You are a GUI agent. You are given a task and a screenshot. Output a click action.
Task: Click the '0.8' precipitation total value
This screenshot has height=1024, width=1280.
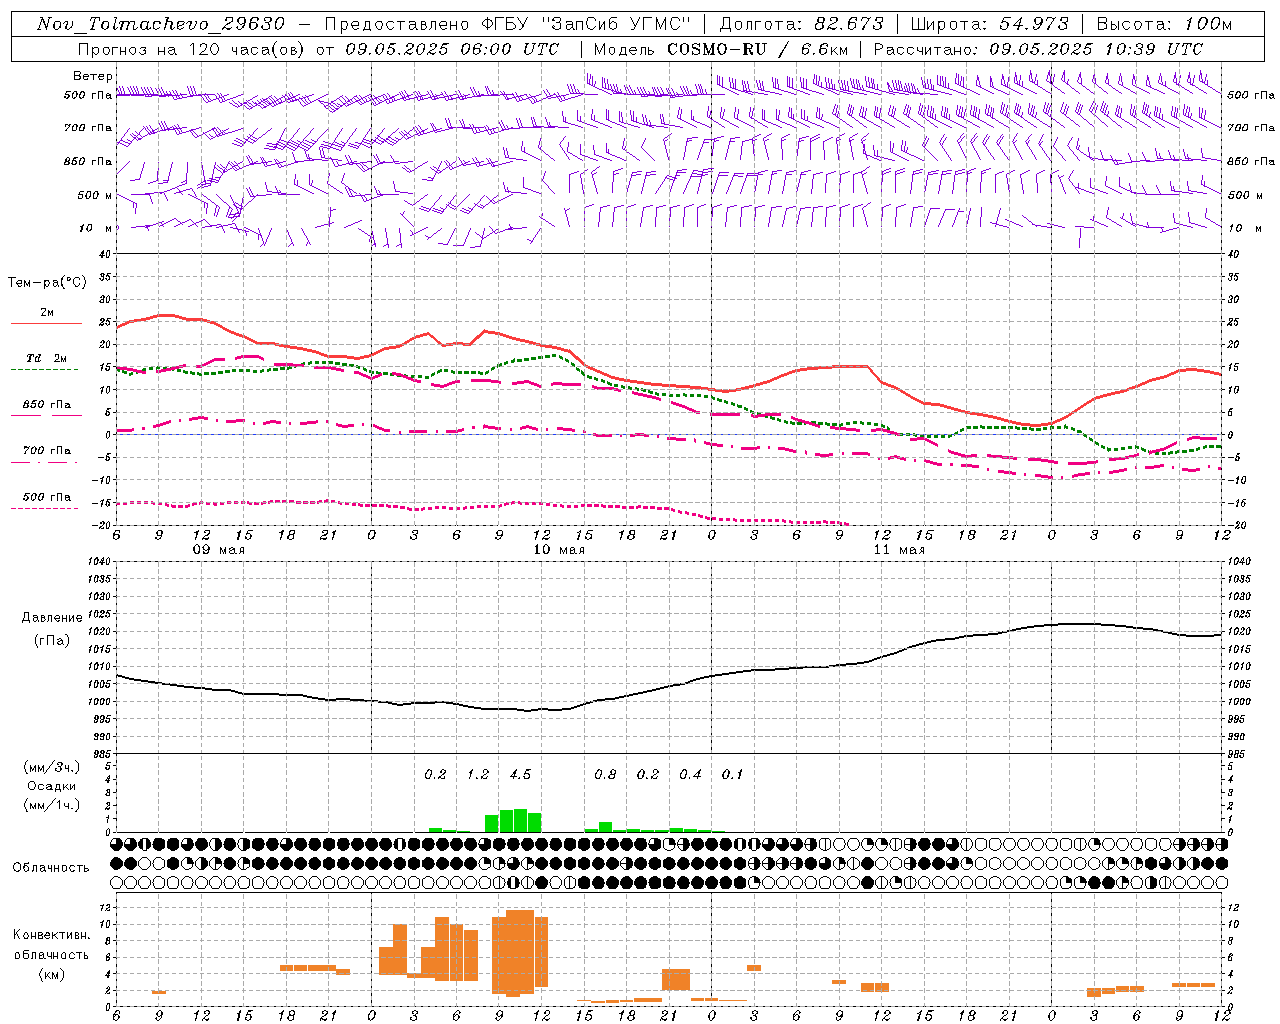(605, 774)
